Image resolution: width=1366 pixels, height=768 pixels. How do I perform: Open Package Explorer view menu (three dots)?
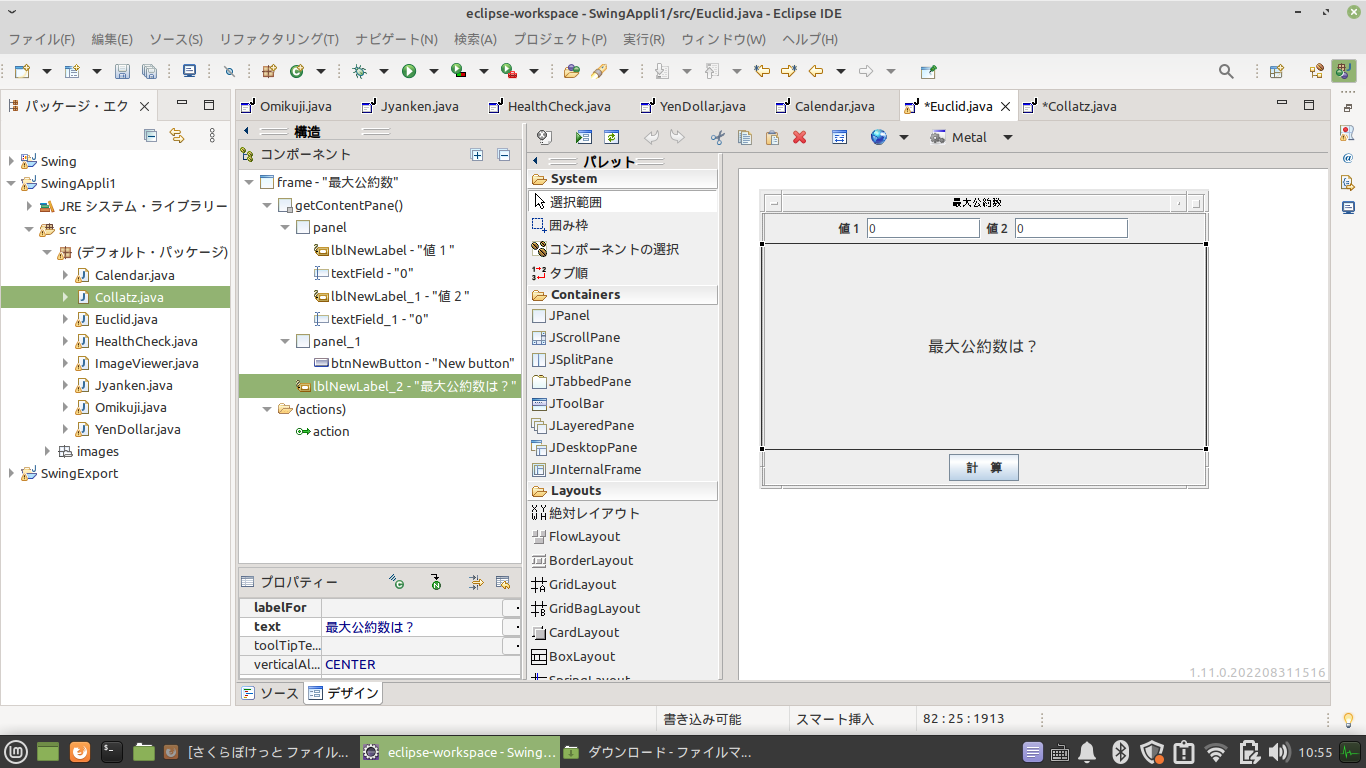(x=212, y=135)
